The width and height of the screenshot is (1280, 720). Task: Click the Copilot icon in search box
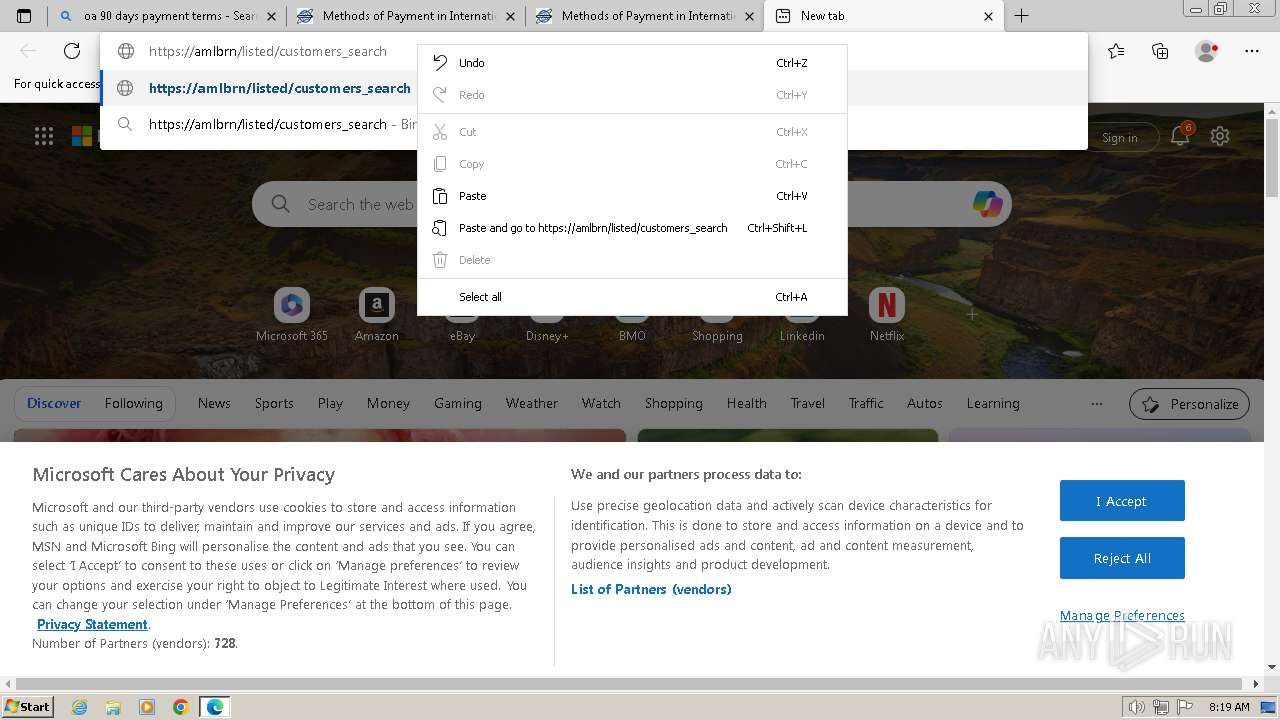tap(987, 204)
